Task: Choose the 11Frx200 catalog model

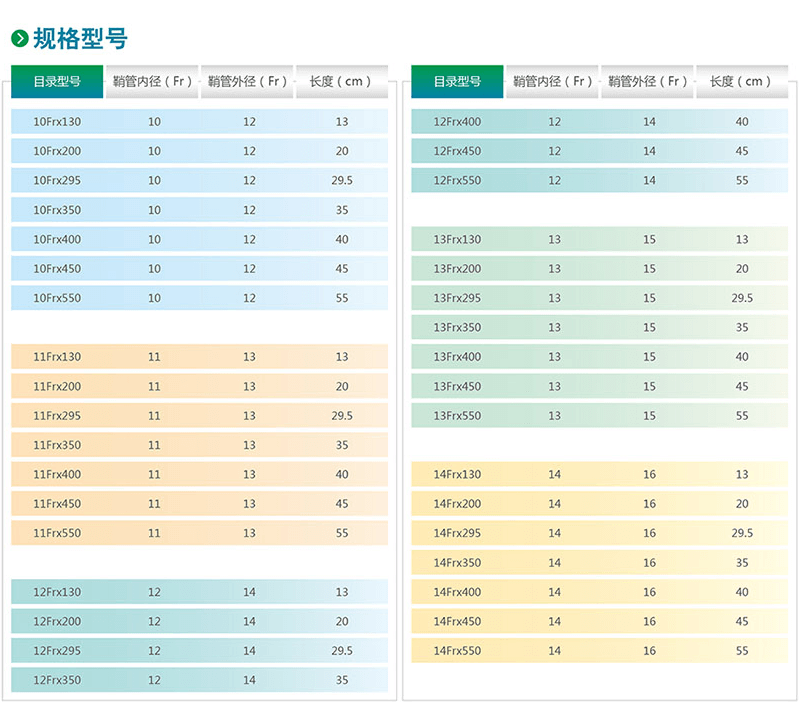Action: point(57,386)
